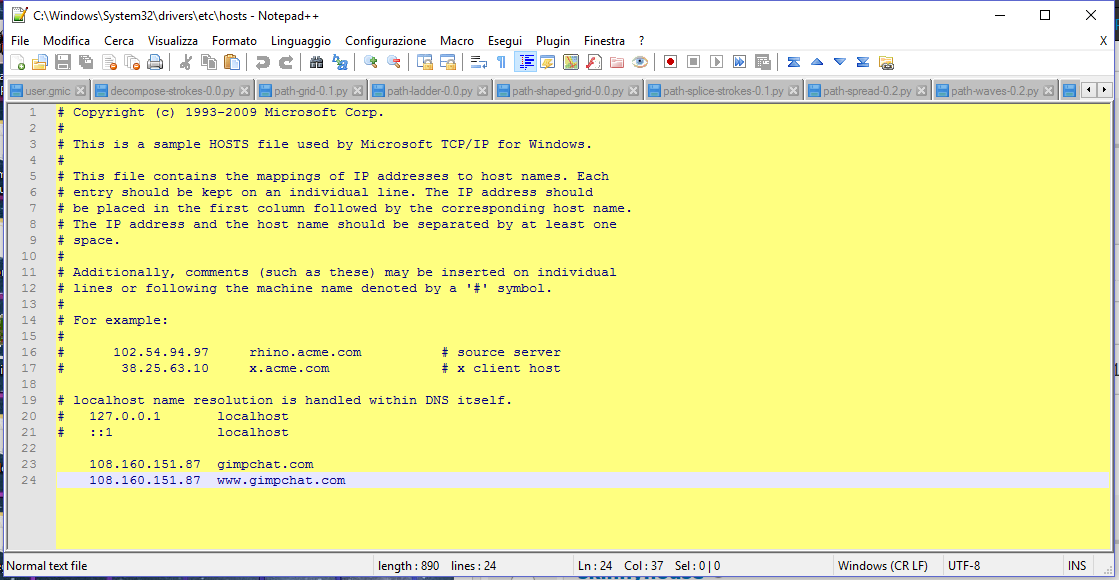The height and width of the screenshot is (580, 1119).
Task: Toggle INS overwrite mode in status bar
Action: [x=1077, y=566]
